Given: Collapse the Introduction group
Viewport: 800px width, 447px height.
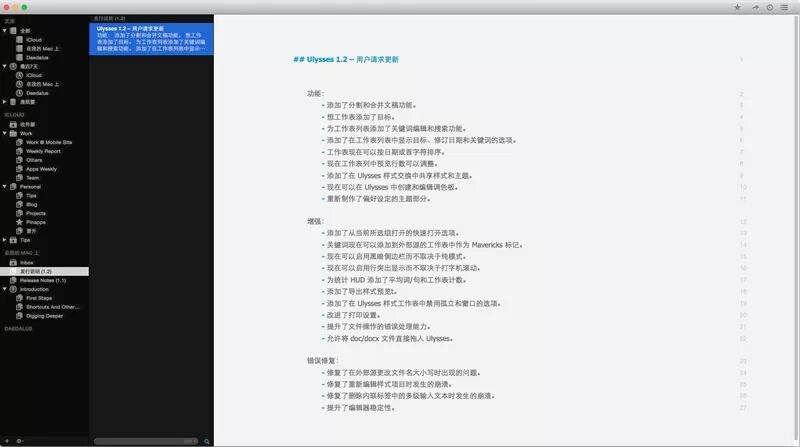Looking at the screenshot, I should [5, 289].
